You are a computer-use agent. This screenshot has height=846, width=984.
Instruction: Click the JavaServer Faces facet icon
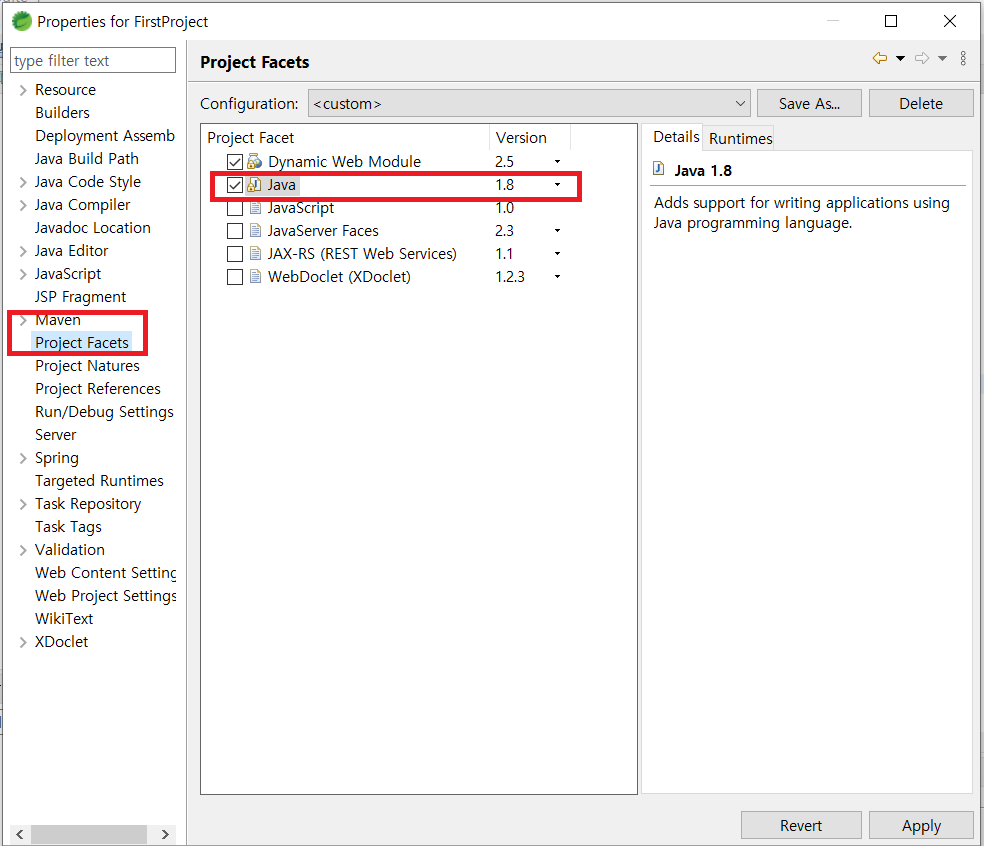tap(255, 230)
